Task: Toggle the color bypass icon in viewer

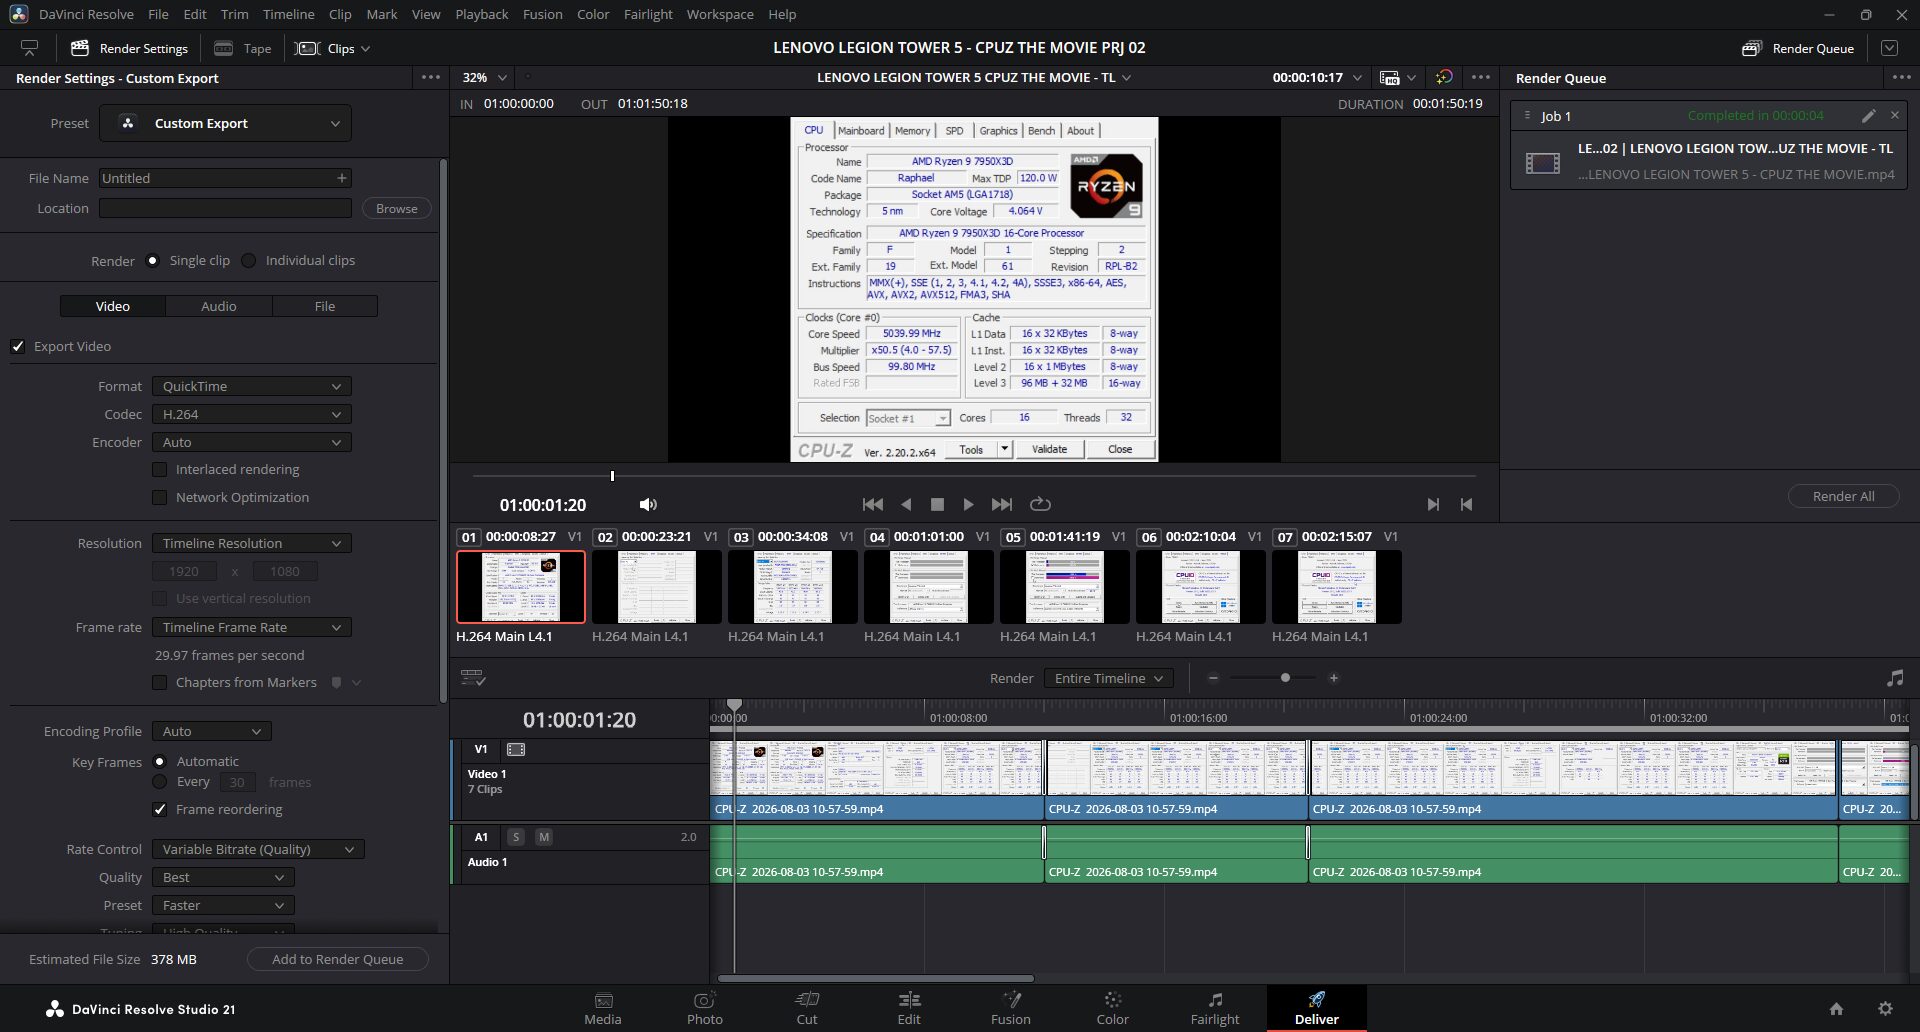Action: tap(1444, 78)
